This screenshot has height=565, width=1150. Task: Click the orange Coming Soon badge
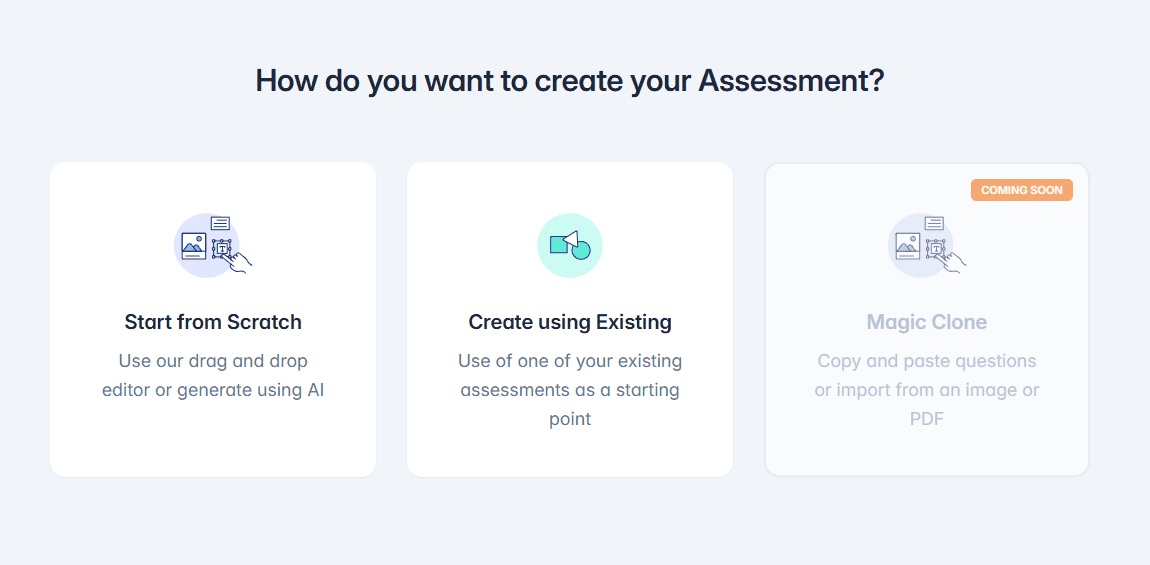(1021, 190)
